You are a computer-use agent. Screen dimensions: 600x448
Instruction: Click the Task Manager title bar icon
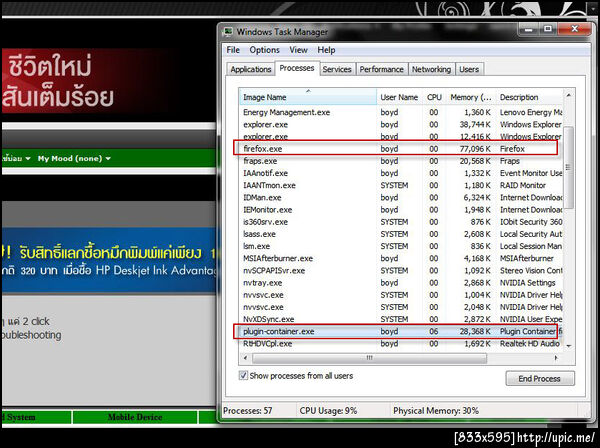click(228, 32)
